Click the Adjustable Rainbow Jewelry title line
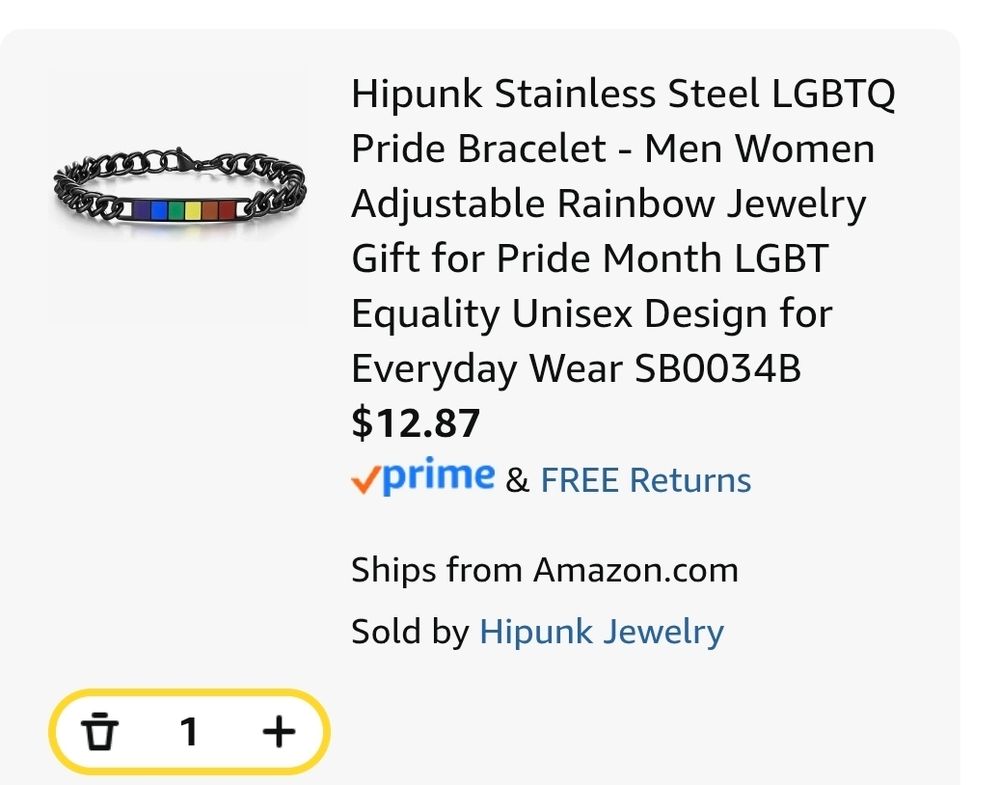The image size is (1000, 785). coord(608,204)
